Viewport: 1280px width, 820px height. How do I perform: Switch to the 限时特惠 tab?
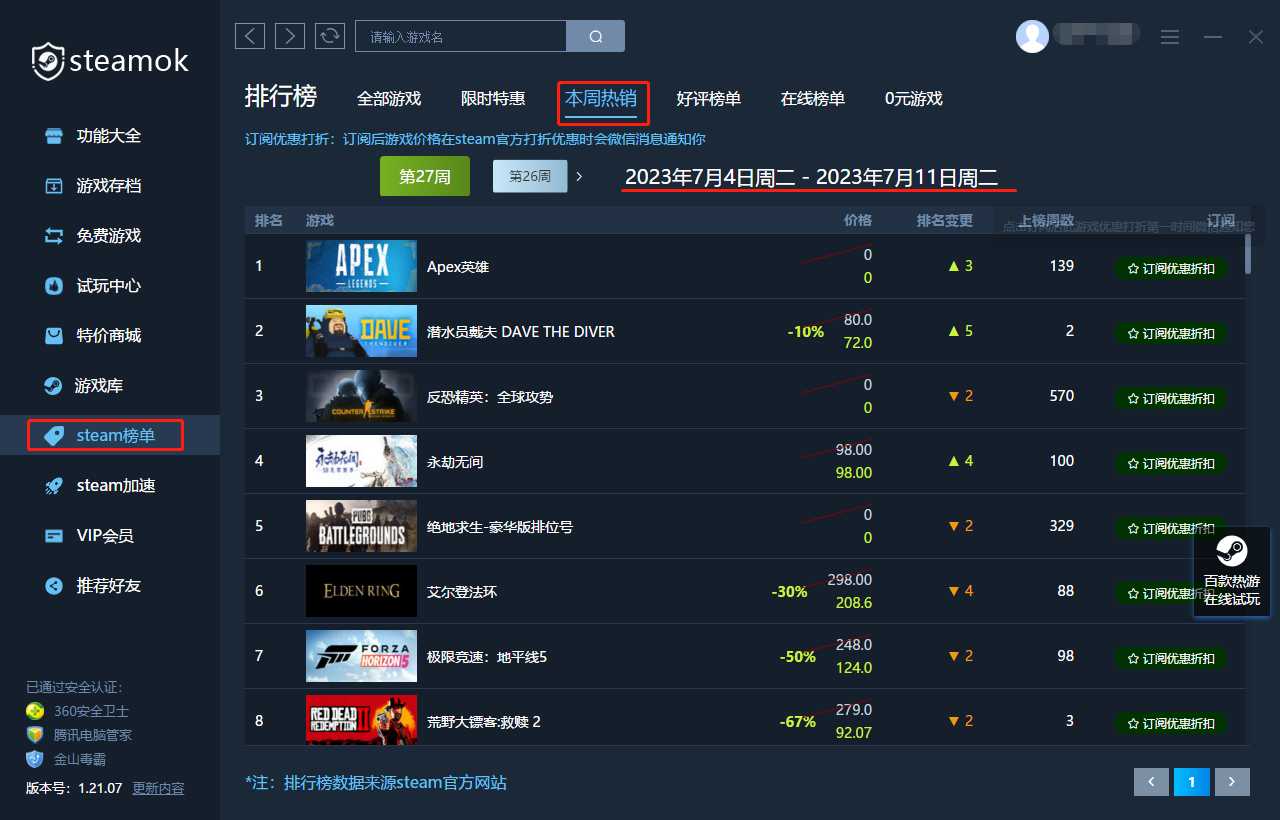(493, 99)
